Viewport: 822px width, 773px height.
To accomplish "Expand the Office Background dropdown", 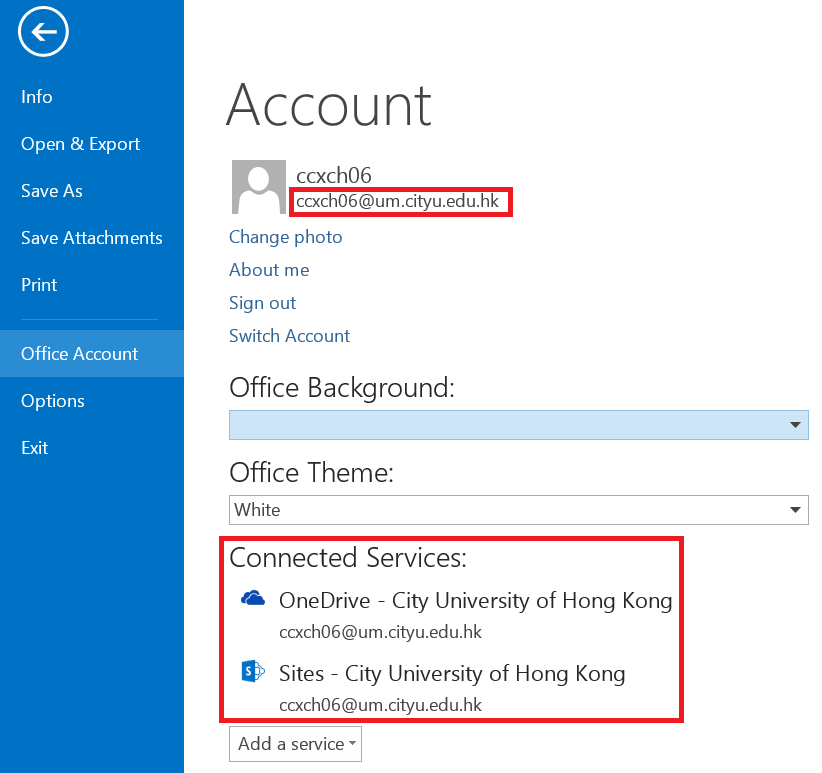I will [x=796, y=425].
